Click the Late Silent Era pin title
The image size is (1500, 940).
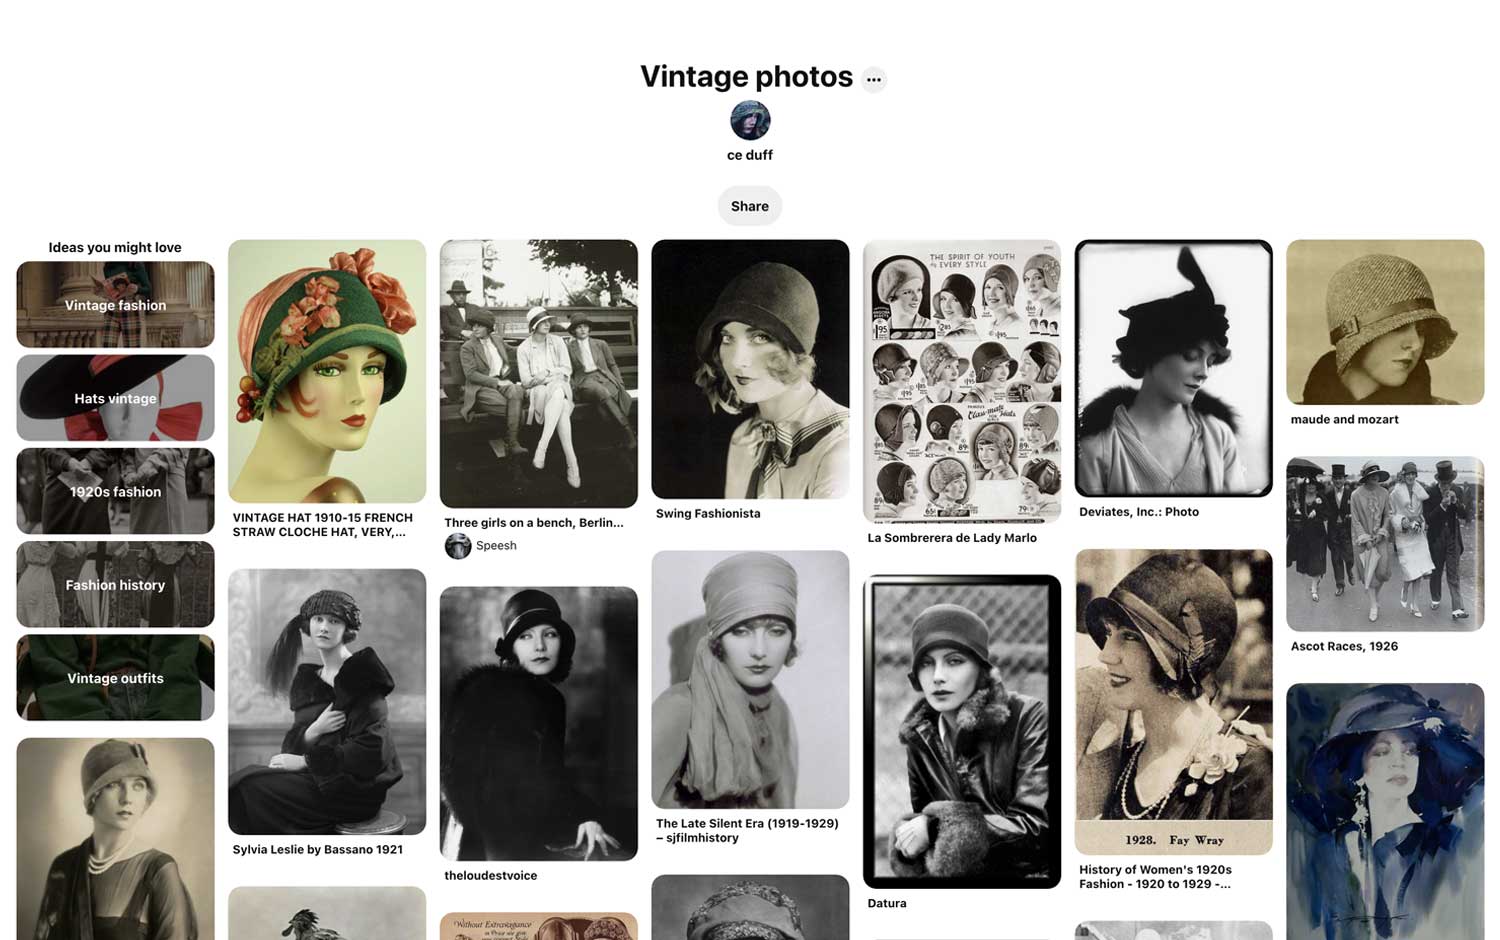pyautogui.click(x=747, y=831)
